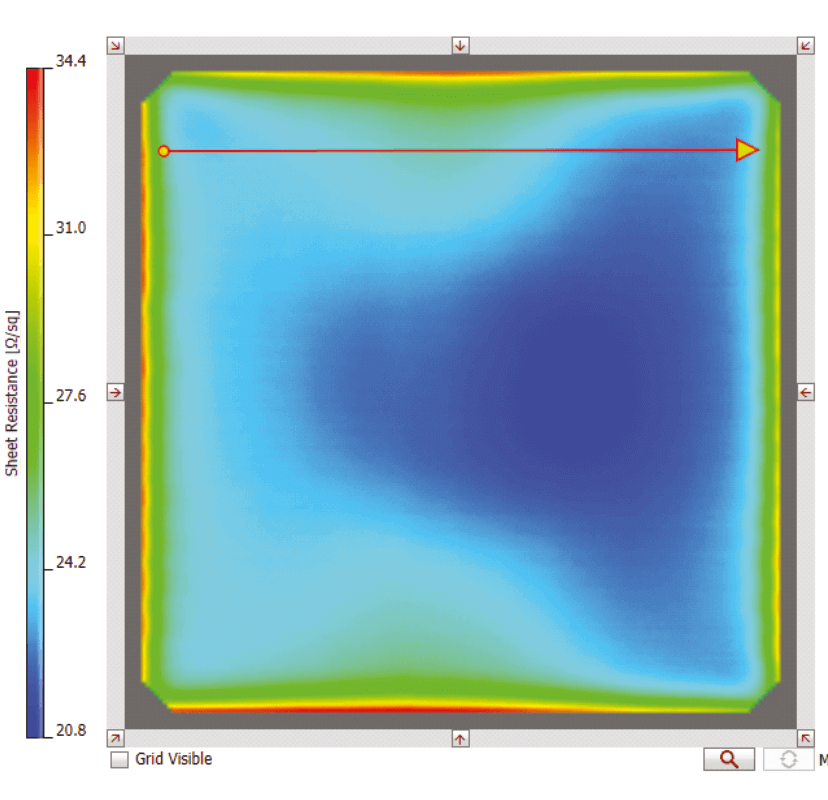Click the top-right diagonal arrow icon
Image resolution: width=828 pixels, height=800 pixels.
806,45
